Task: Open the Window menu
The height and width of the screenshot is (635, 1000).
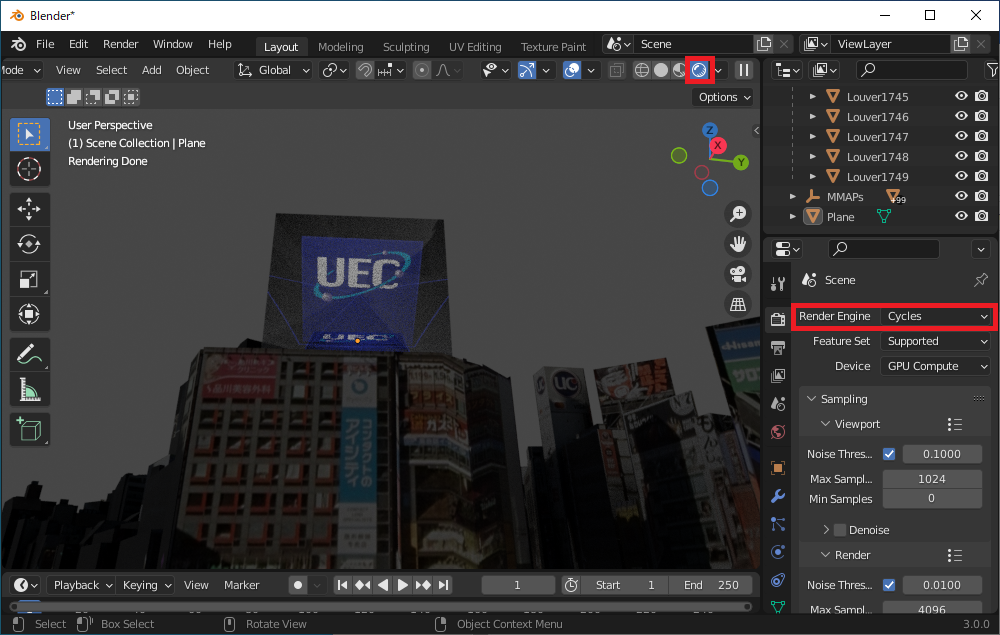Action: pyautogui.click(x=172, y=44)
